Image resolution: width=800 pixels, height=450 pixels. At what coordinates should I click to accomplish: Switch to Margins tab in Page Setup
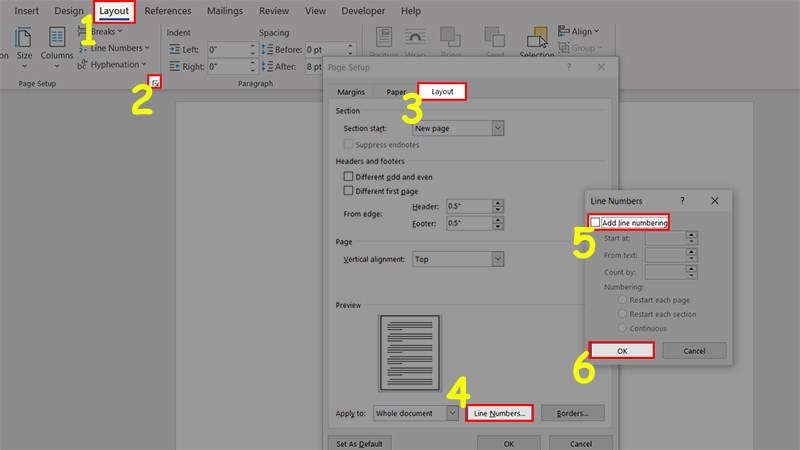coord(351,92)
